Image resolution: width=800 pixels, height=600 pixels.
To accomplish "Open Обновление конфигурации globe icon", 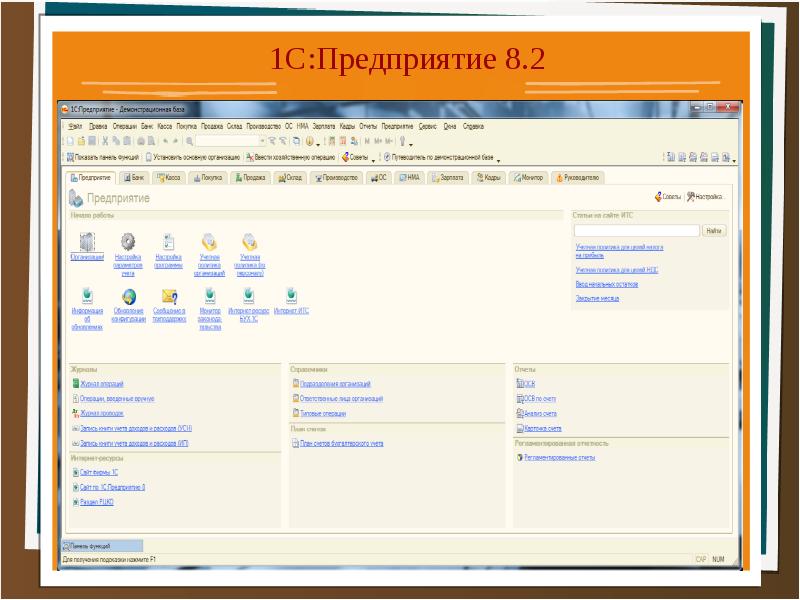I will (x=128, y=296).
